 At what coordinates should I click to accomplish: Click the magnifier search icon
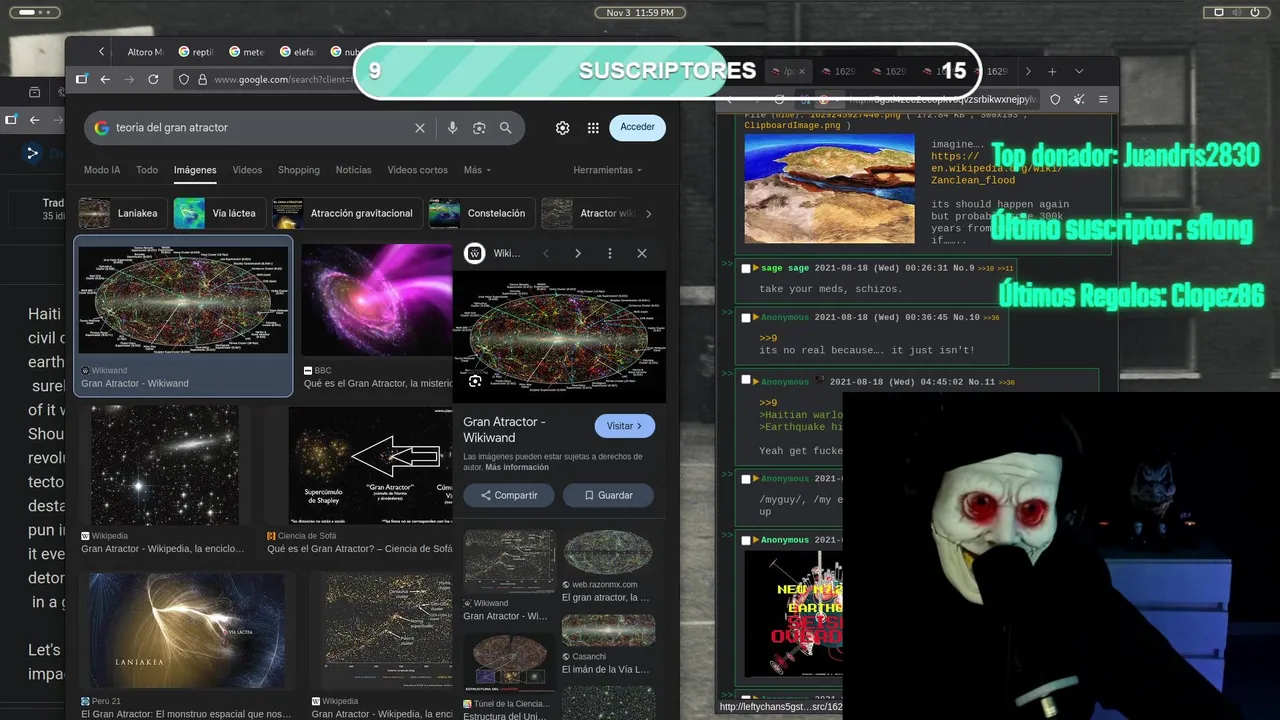pyautogui.click(x=506, y=128)
